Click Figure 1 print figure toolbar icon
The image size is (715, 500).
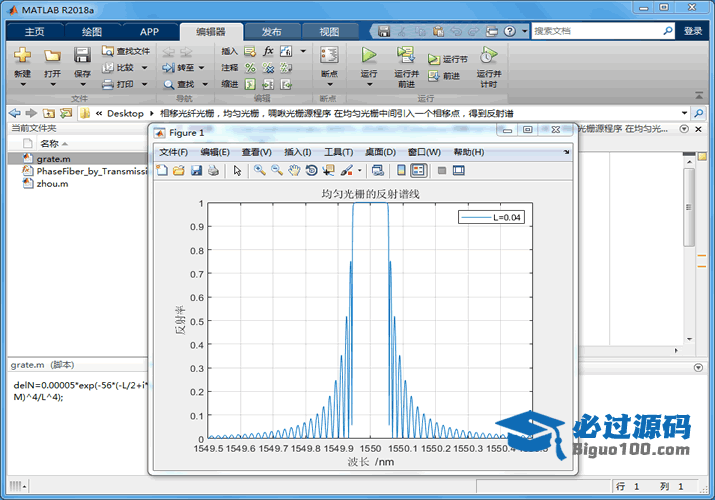tap(213, 170)
